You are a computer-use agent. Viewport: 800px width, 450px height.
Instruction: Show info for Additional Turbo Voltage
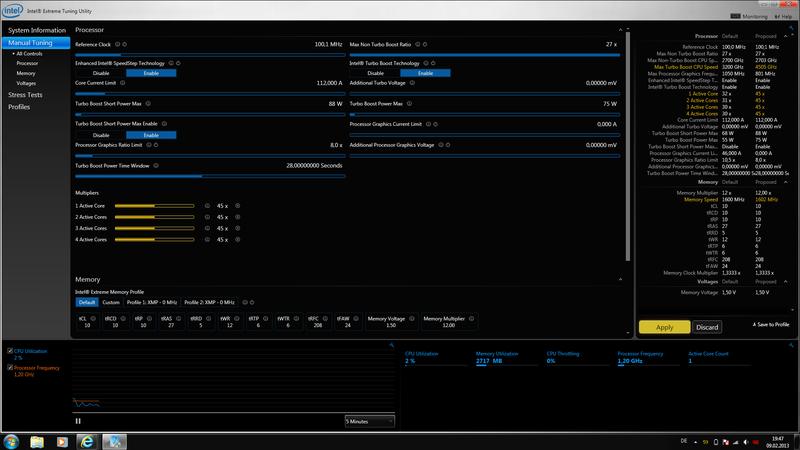coord(412,83)
